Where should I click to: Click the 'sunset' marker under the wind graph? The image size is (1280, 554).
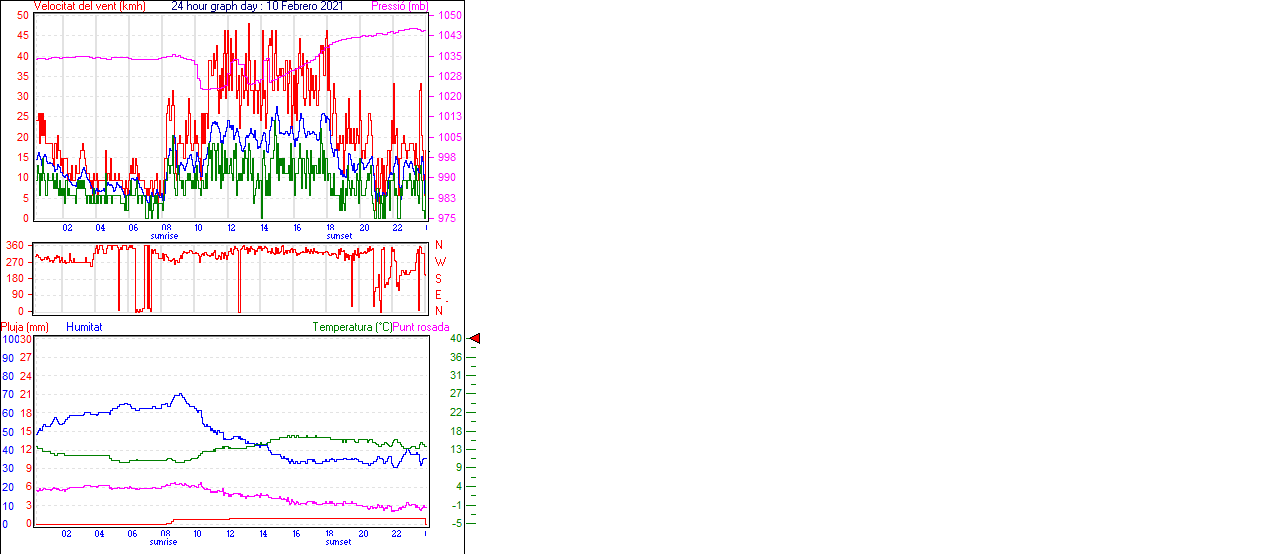pos(338,236)
